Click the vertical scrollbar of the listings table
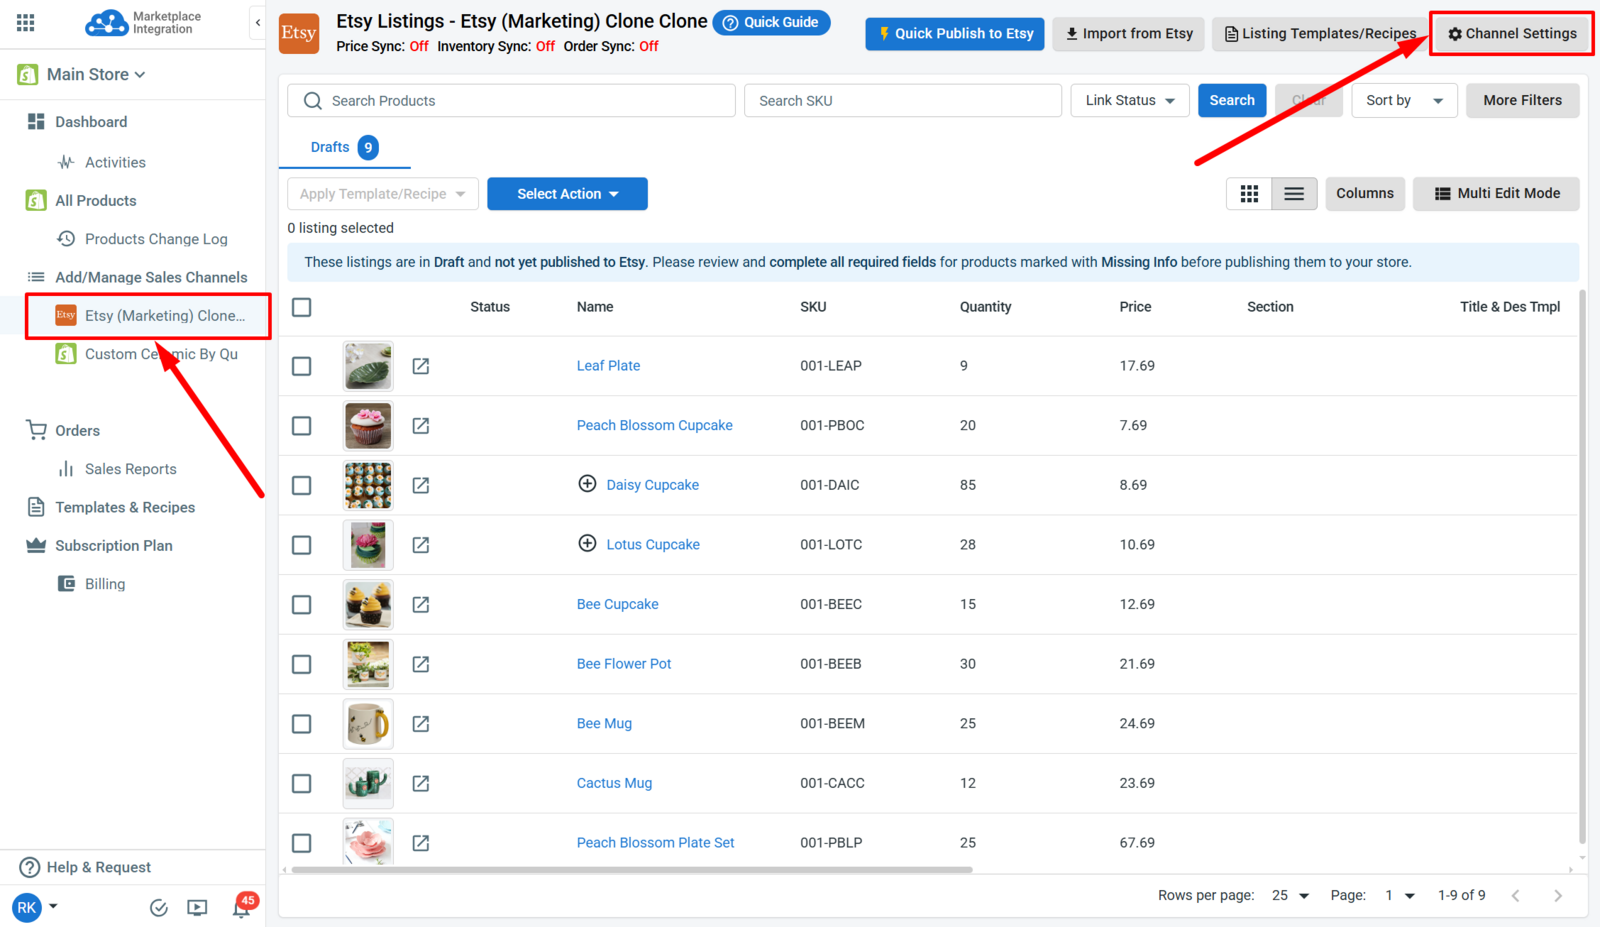This screenshot has width=1600, height=927. pos(1582,567)
